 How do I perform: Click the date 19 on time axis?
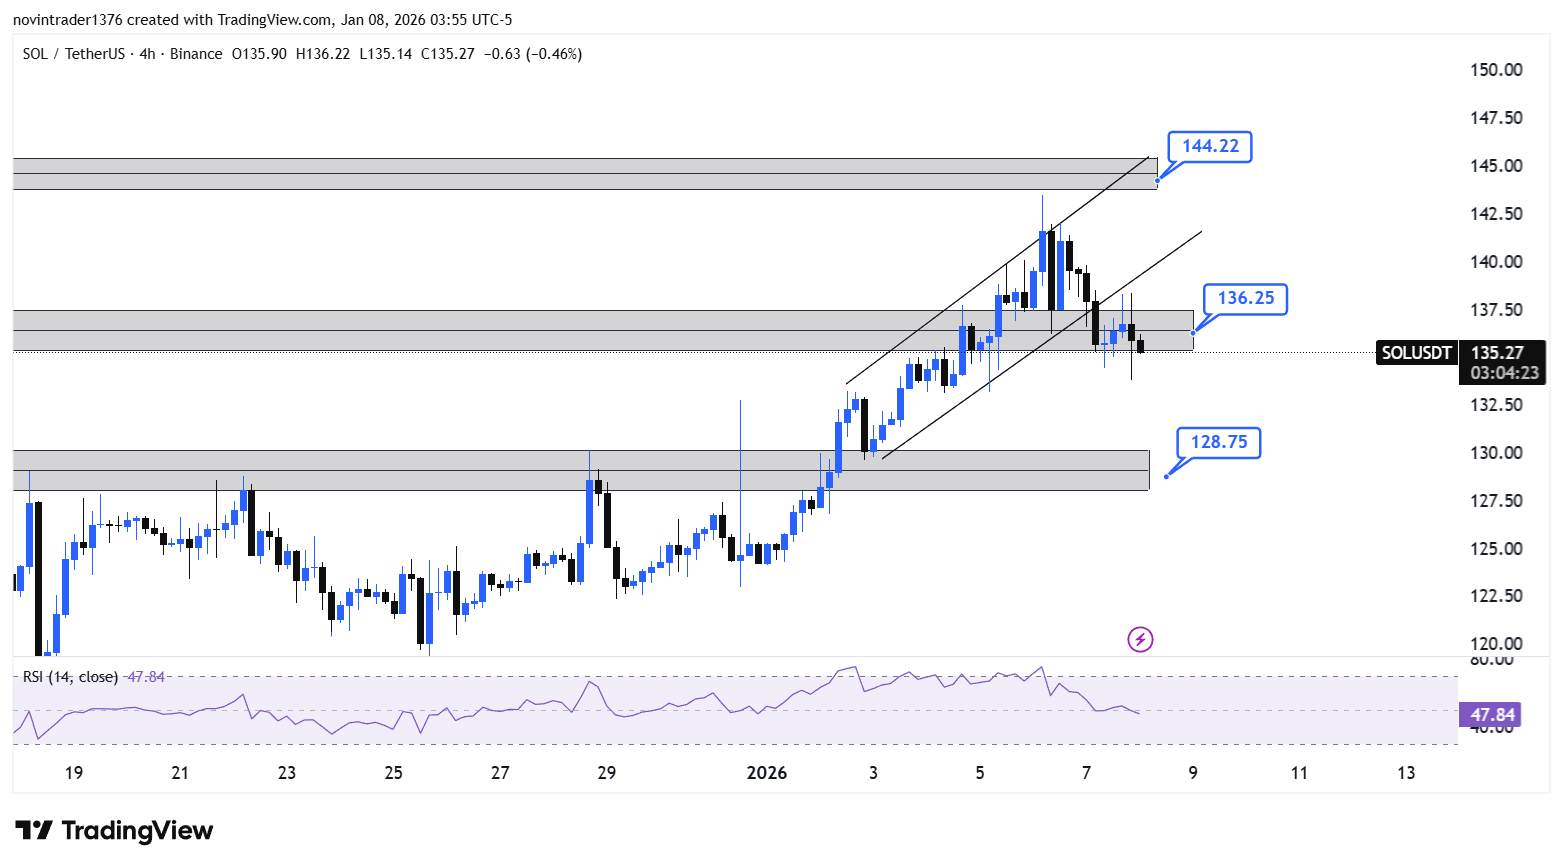pyautogui.click(x=73, y=773)
